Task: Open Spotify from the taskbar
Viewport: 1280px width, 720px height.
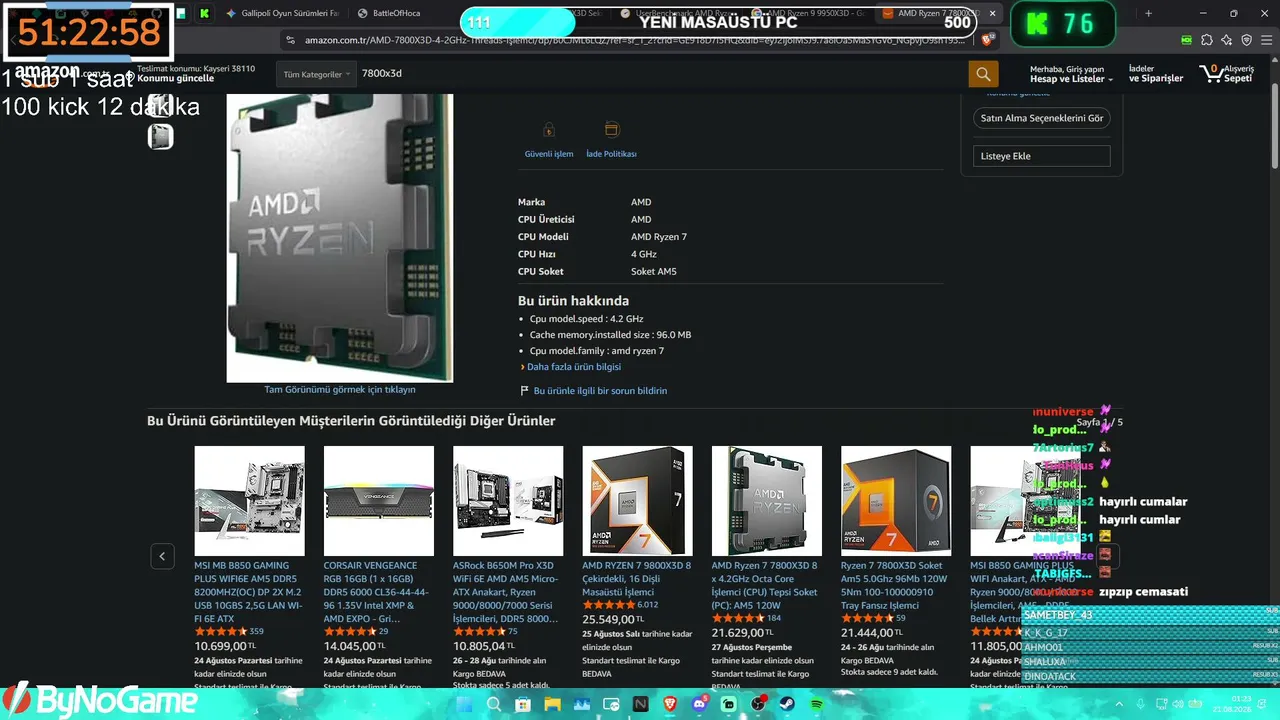Action: tap(817, 704)
